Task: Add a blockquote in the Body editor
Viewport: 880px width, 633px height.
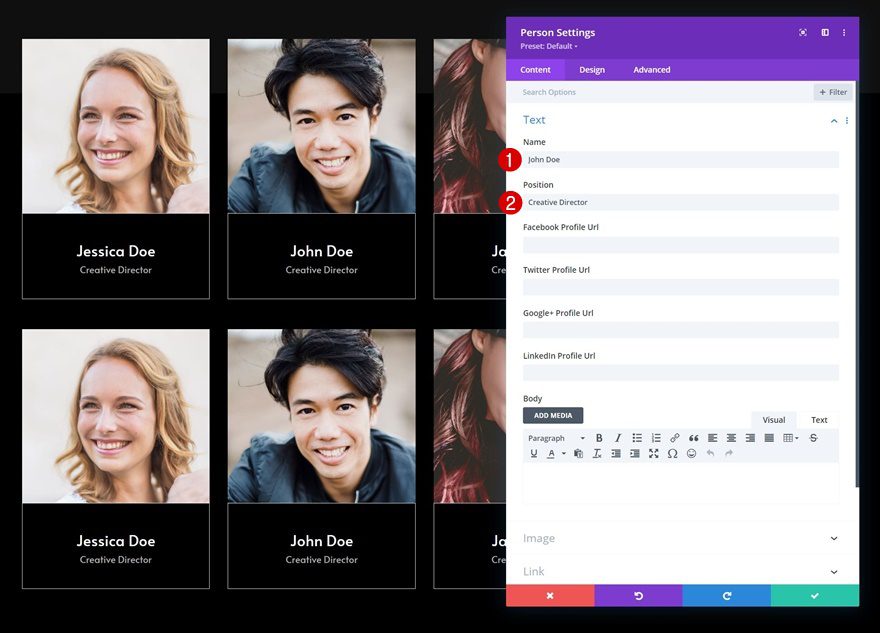Action: pos(693,437)
